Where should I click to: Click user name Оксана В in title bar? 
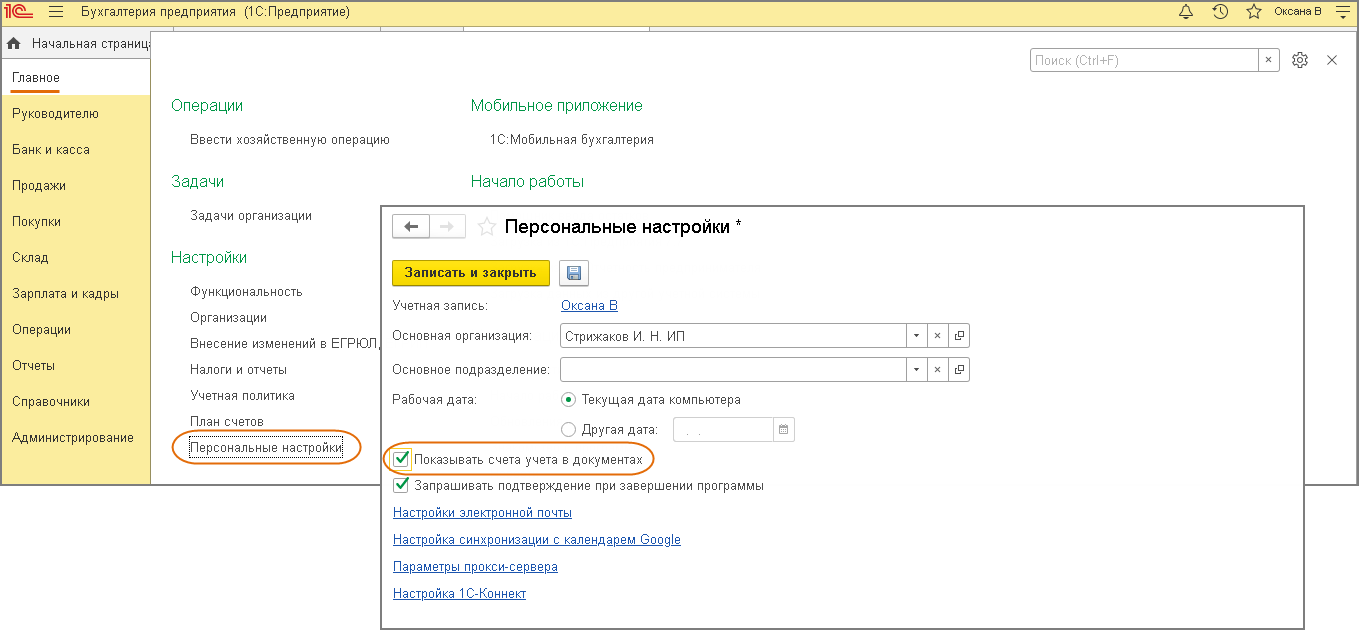click(x=1298, y=12)
